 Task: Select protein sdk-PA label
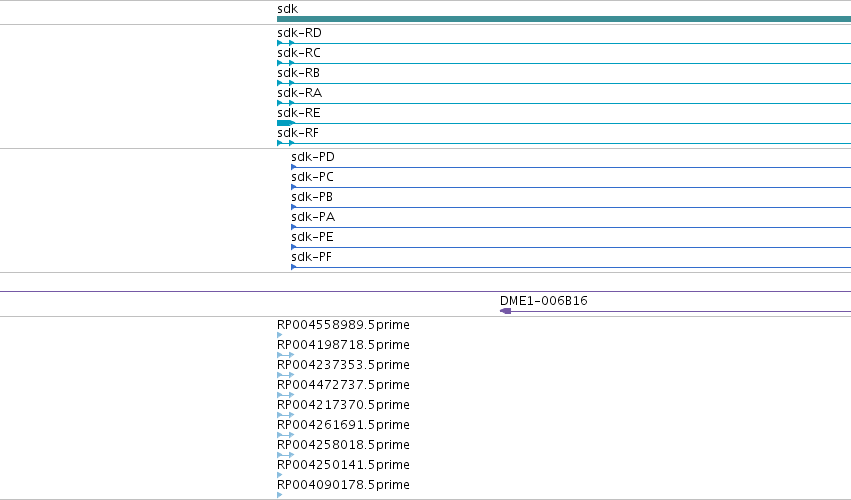(313, 218)
